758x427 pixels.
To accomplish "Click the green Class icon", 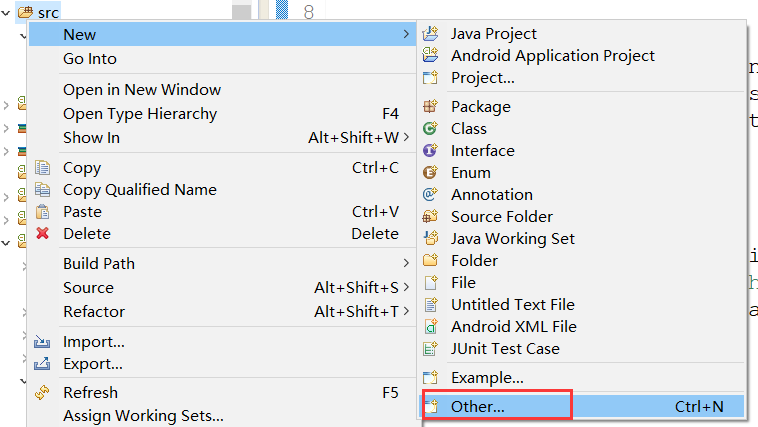I will coord(431,129).
